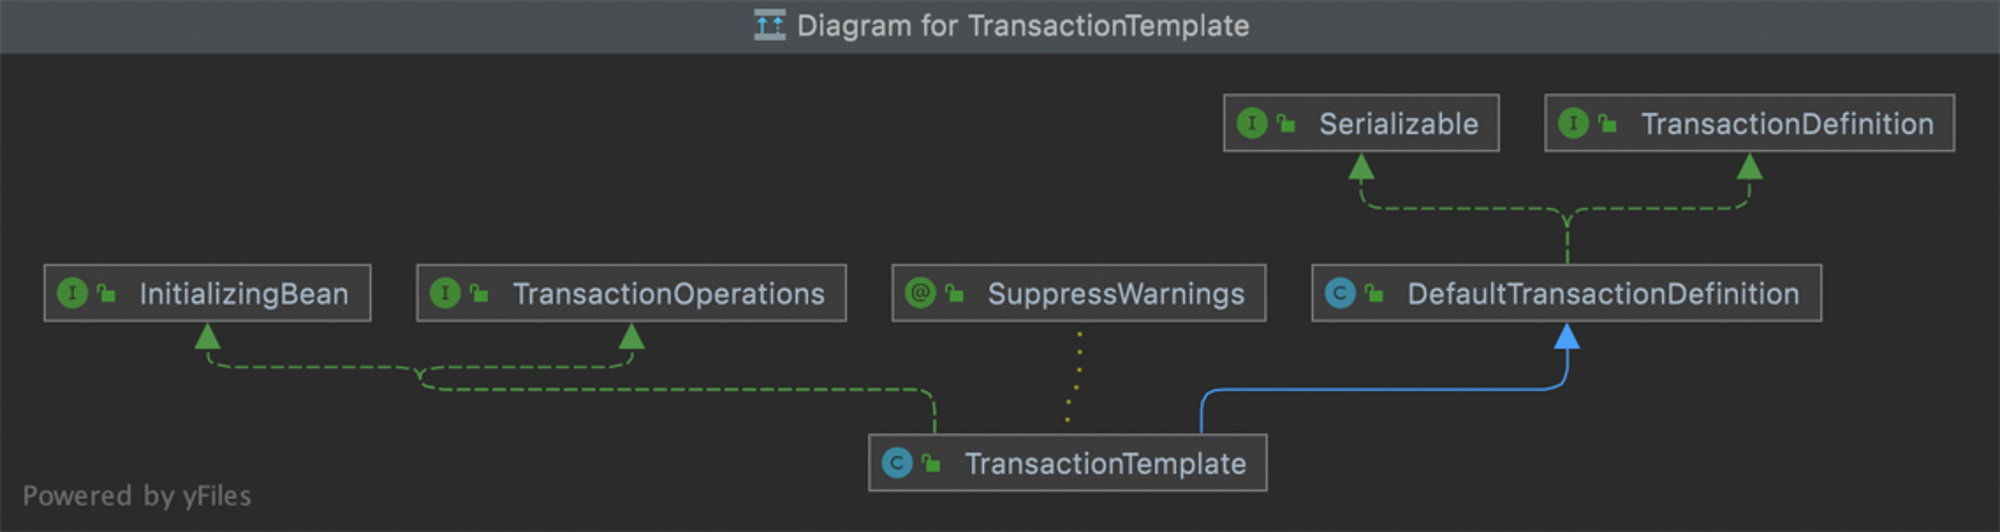Select the TransactionOperations node
This screenshot has width=2000, height=532.
point(631,293)
